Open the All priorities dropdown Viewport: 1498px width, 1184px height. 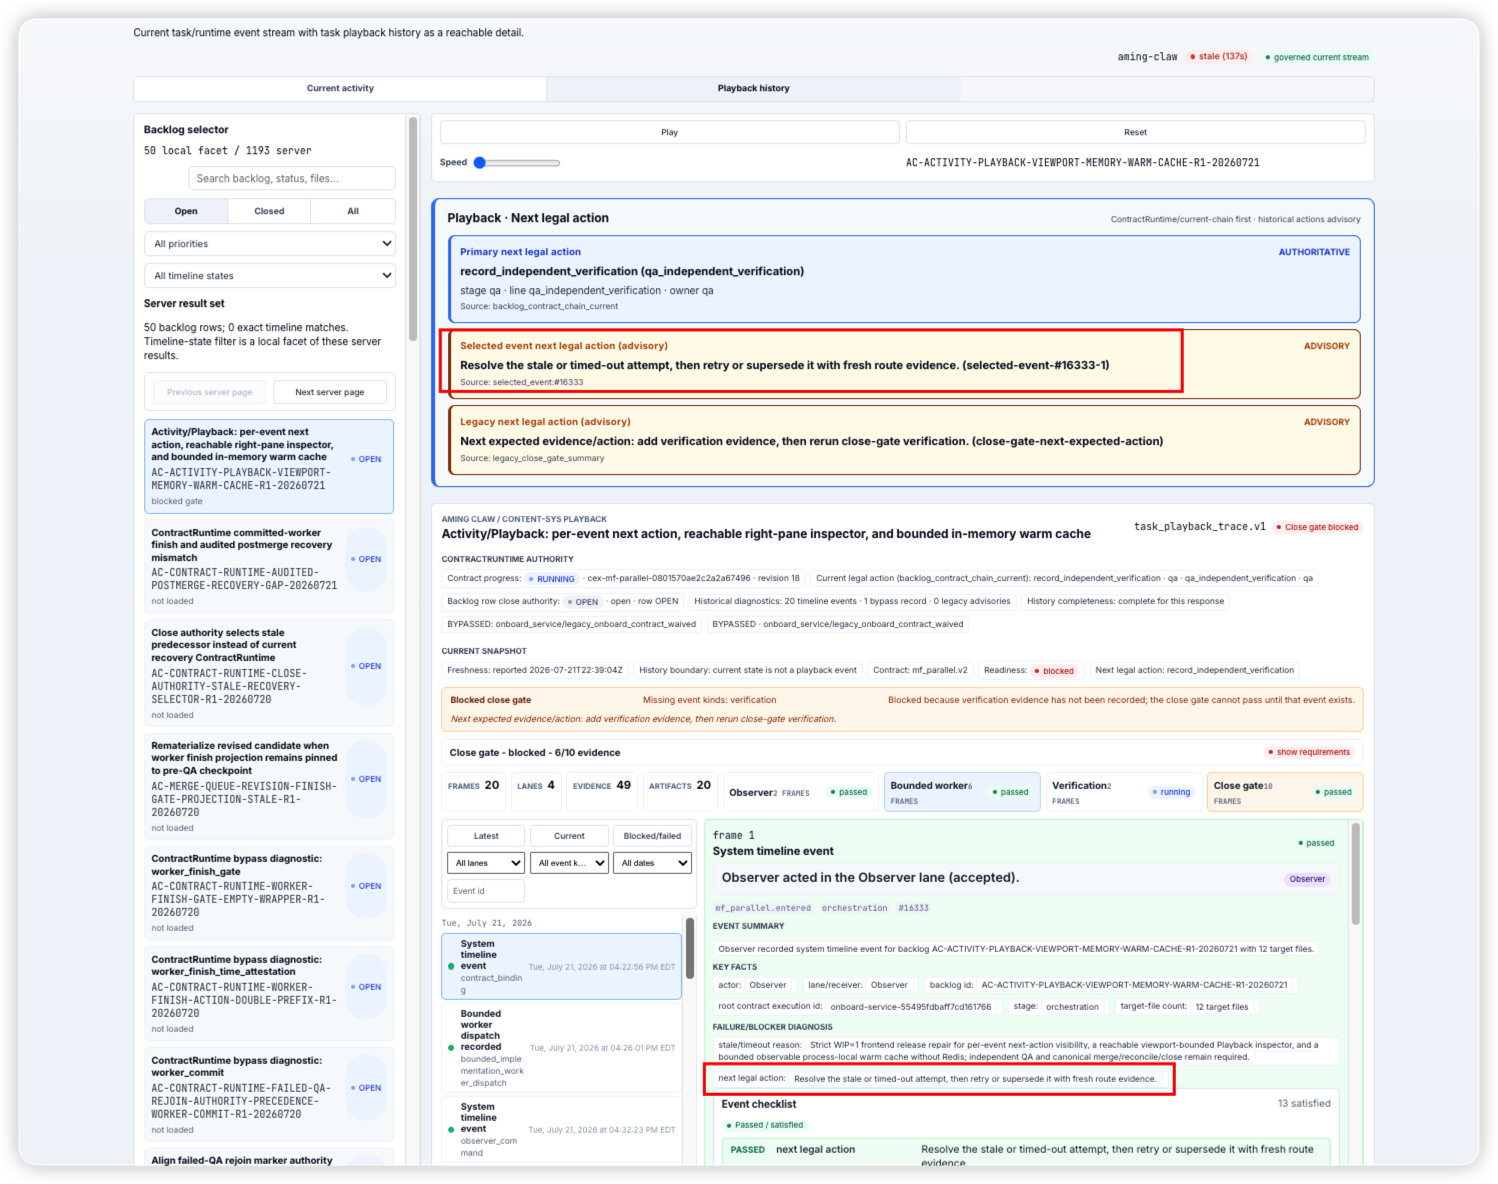tap(270, 244)
